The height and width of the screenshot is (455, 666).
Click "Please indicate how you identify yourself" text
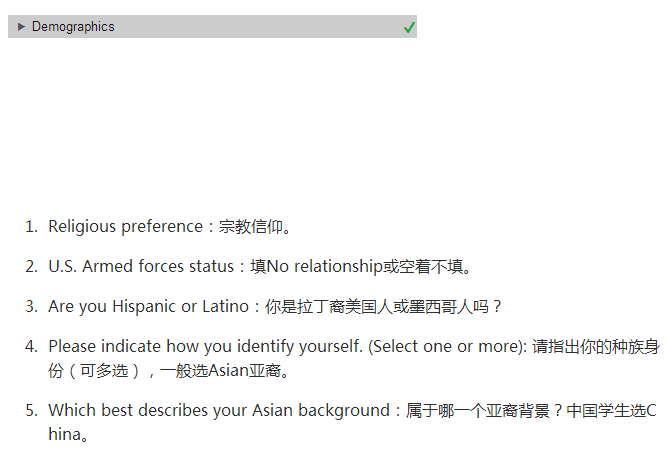point(206,347)
